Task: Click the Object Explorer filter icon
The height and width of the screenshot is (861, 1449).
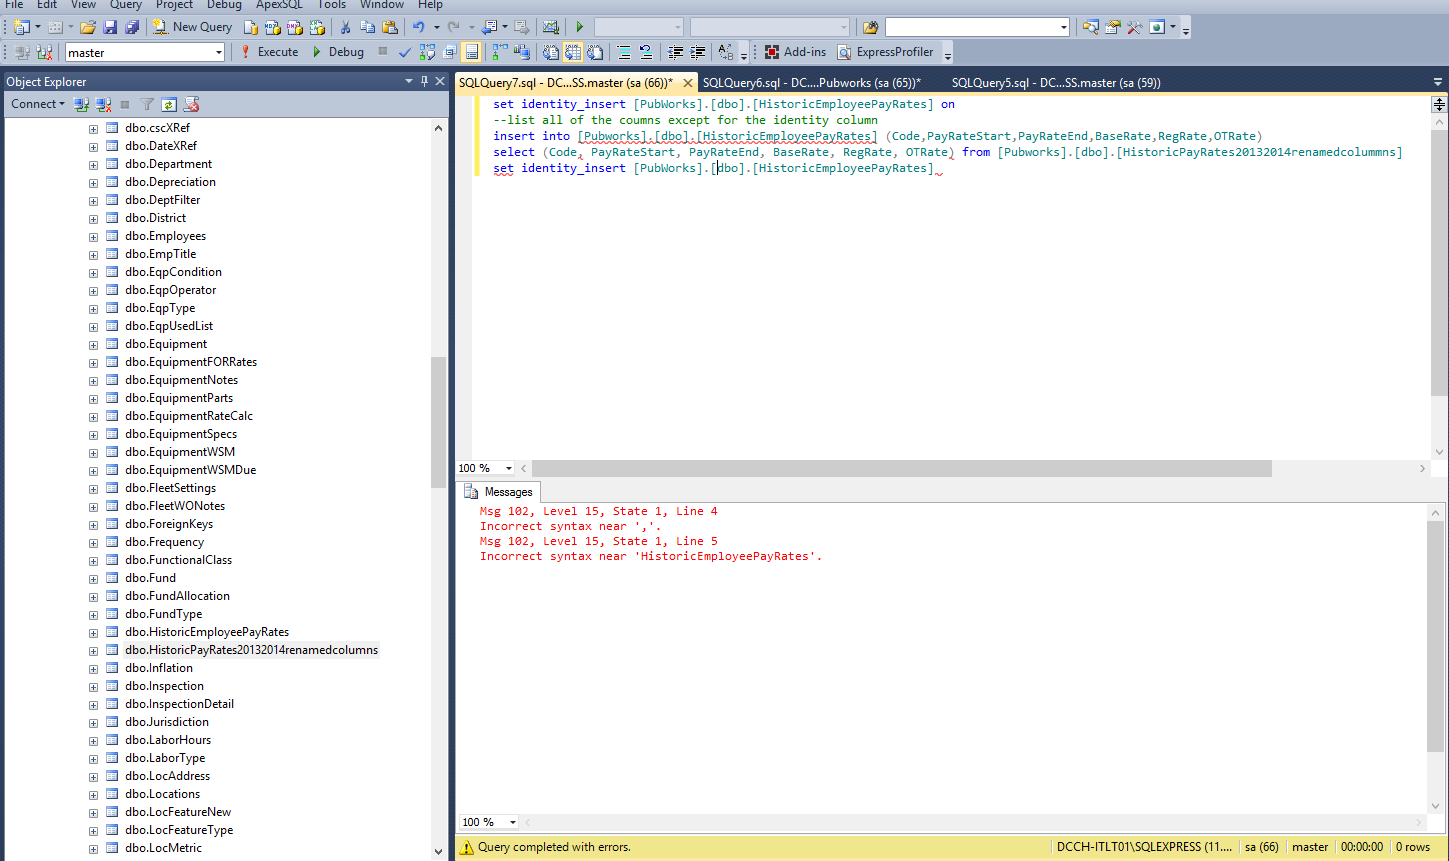Action: coord(147,104)
